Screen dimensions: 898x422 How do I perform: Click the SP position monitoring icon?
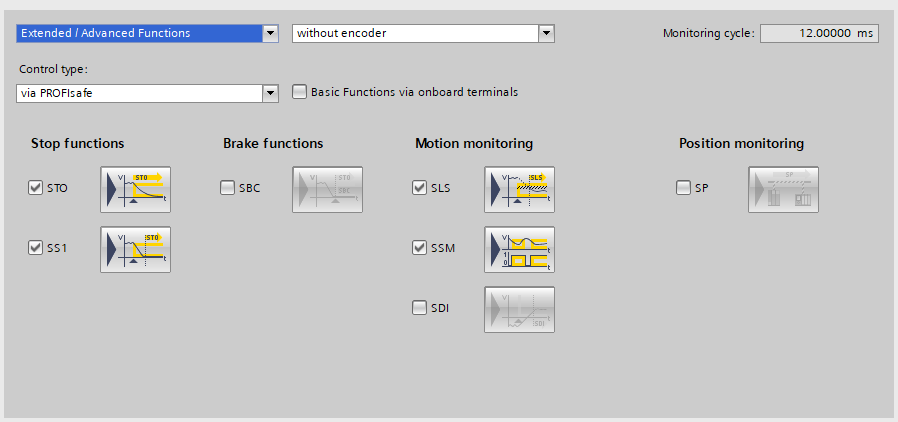(783, 189)
